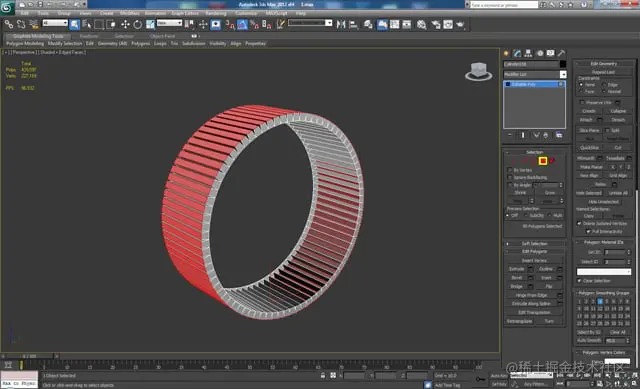The height and width of the screenshot is (389, 640).
Task: Select Polygon sub-object level icon
Action: (543, 161)
